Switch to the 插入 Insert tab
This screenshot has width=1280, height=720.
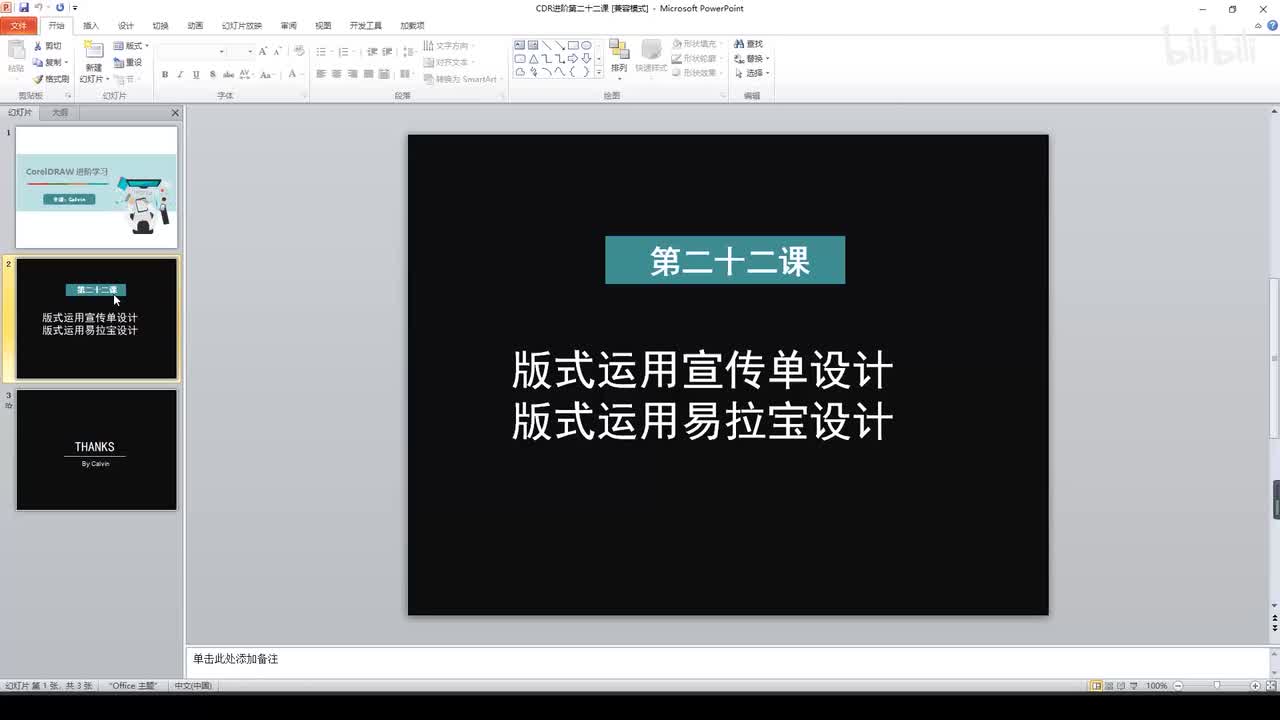click(91, 26)
